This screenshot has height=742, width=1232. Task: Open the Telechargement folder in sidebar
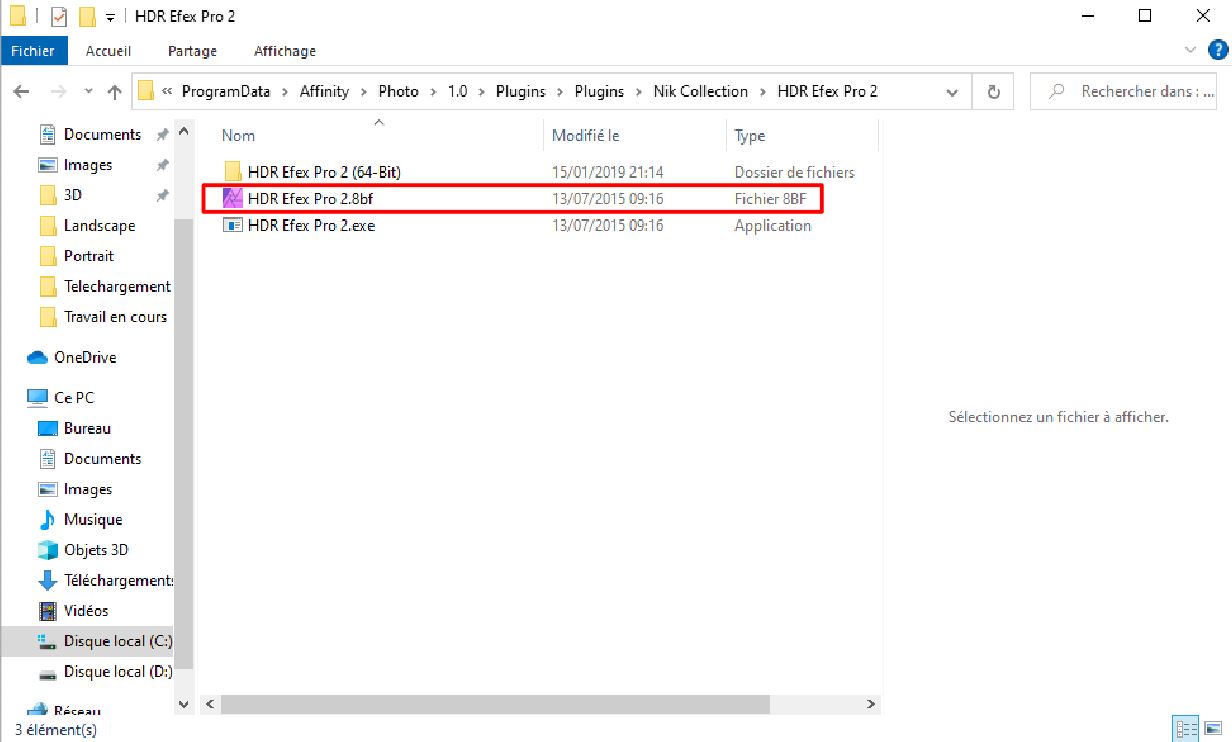117,286
